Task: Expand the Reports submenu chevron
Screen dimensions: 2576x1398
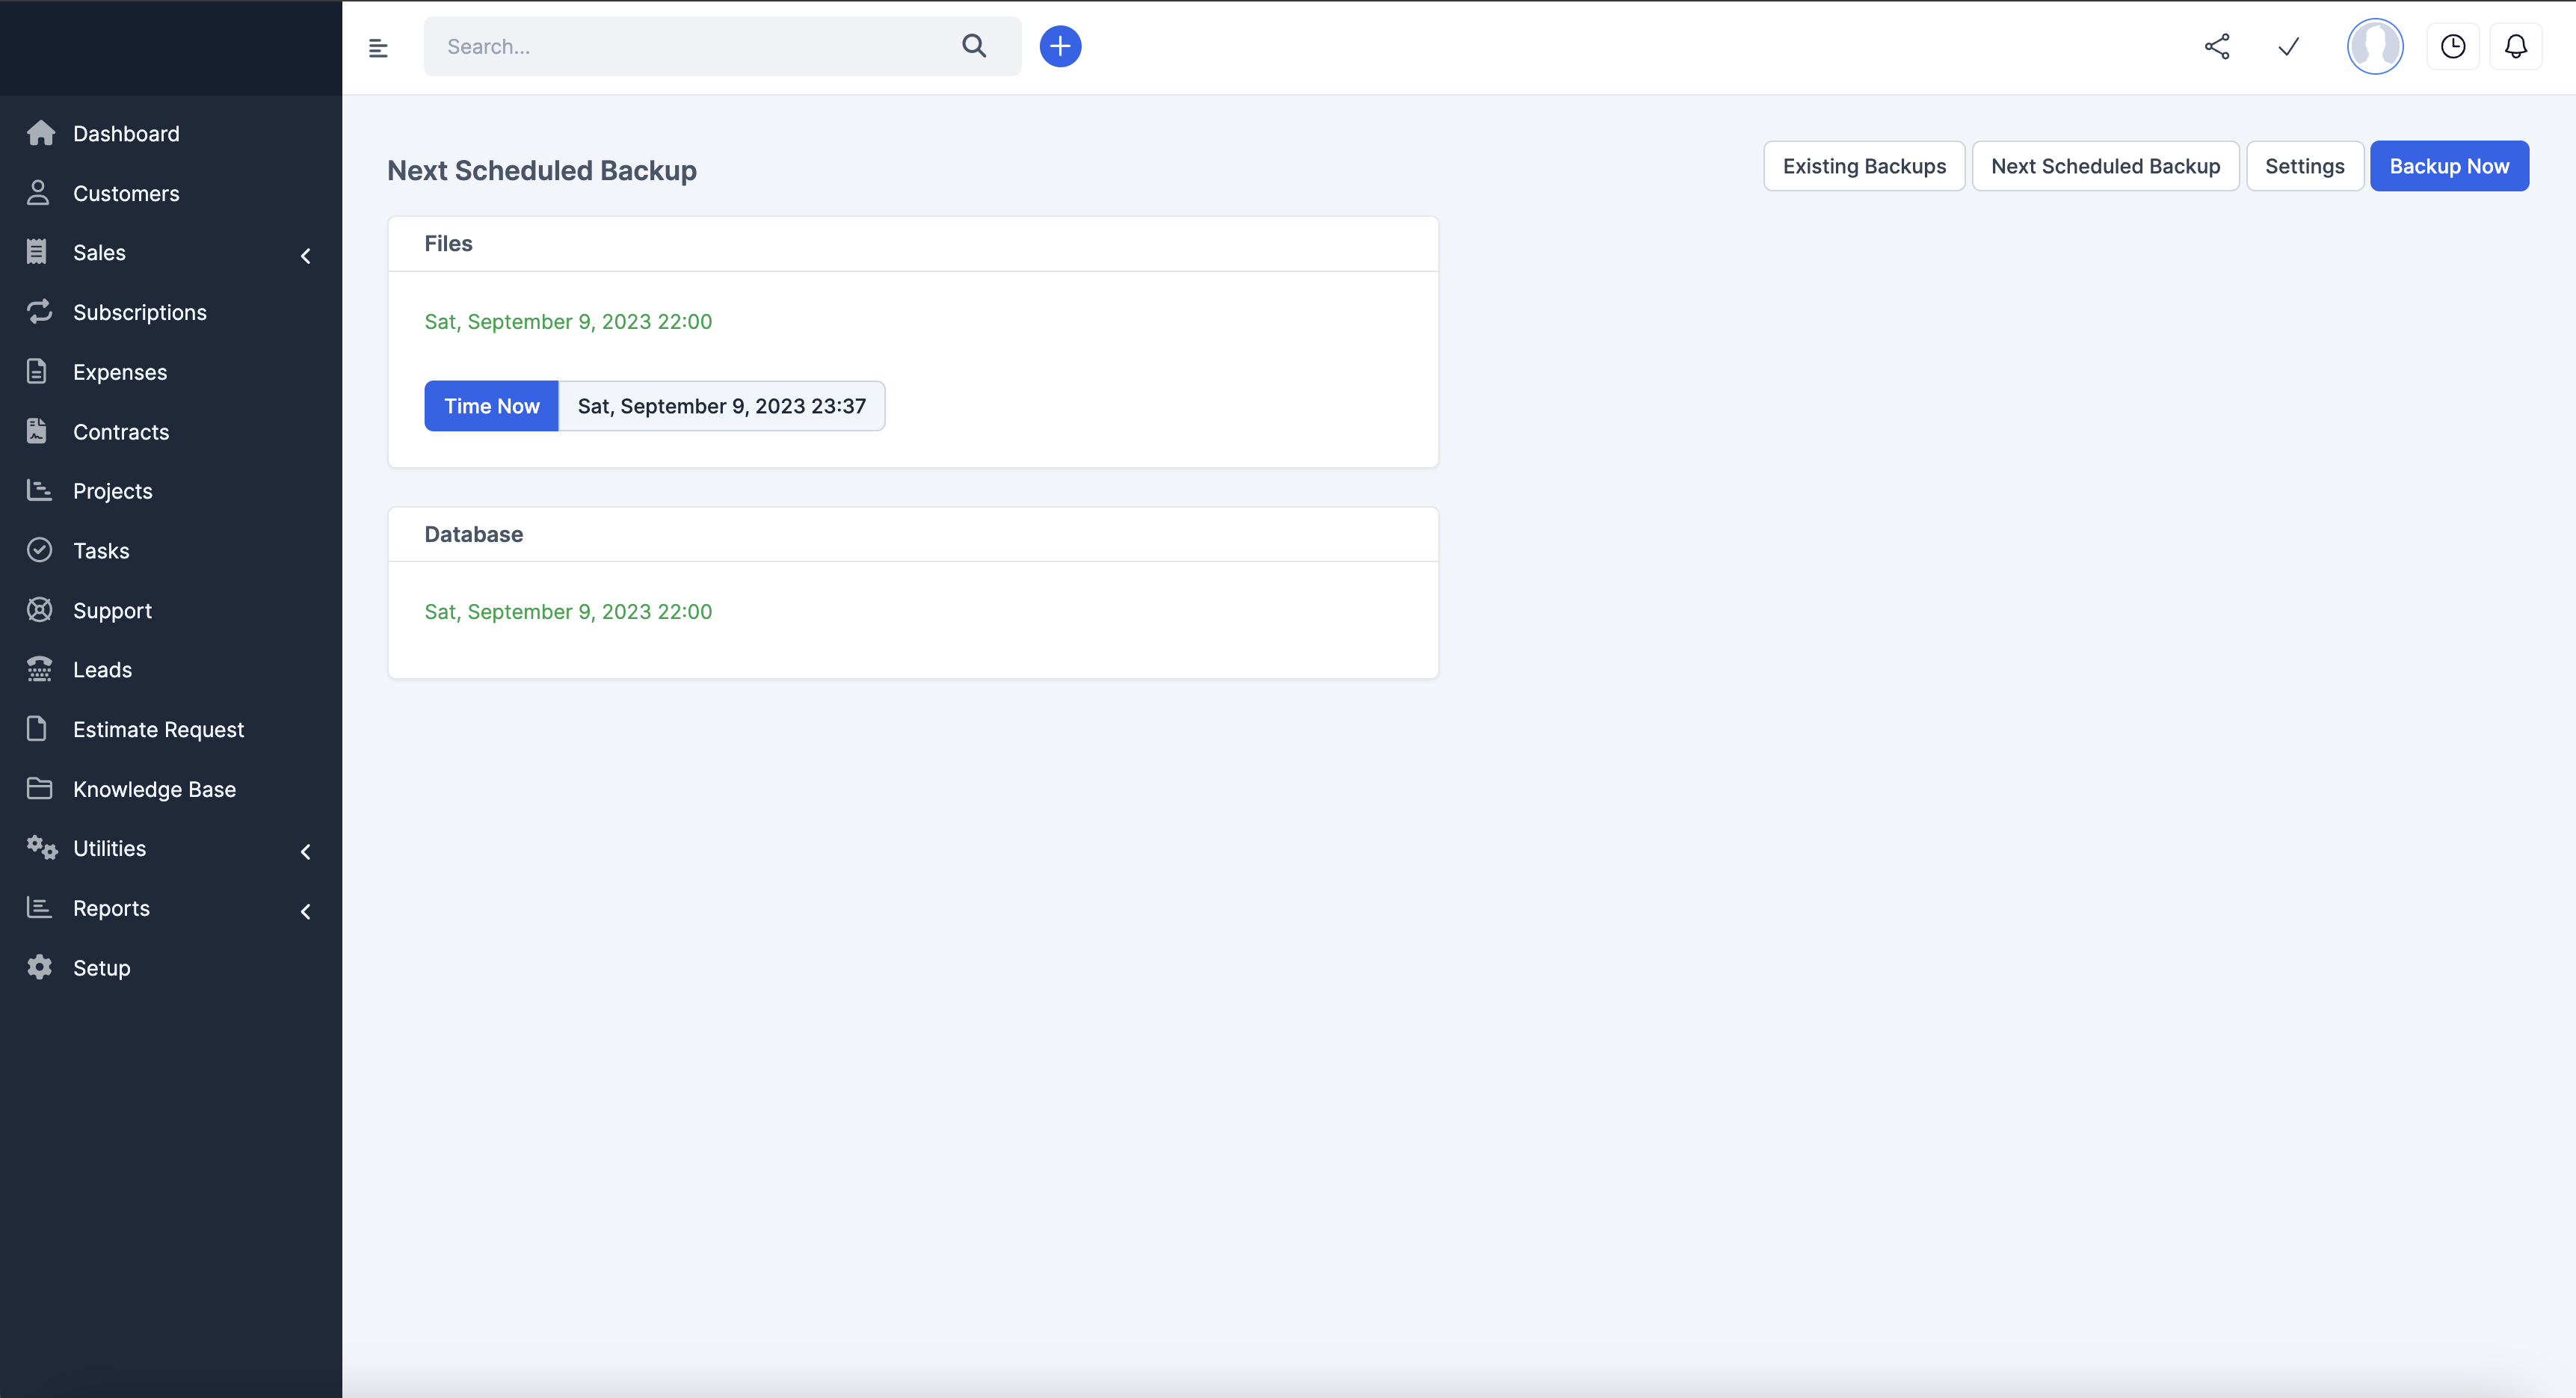Action: [306, 911]
